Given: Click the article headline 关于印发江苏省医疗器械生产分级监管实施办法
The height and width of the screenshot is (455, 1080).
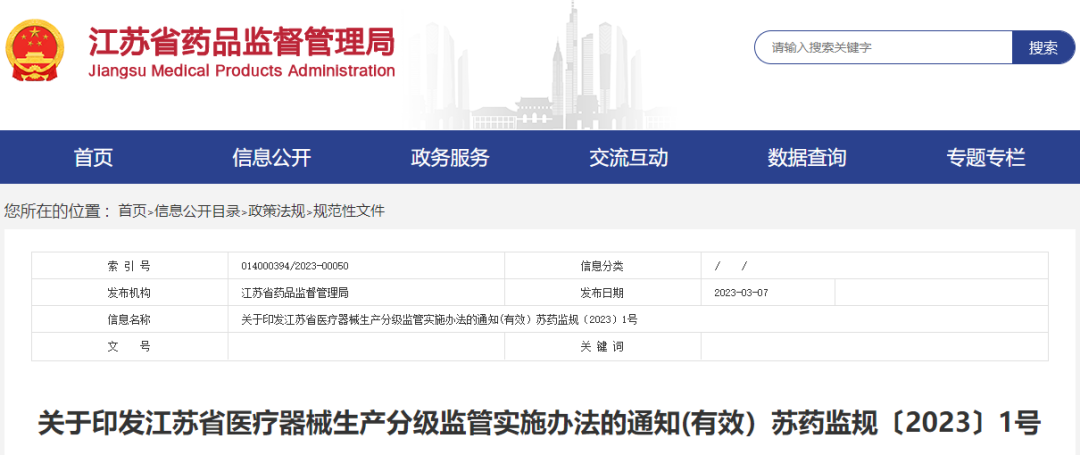Looking at the screenshot, I should click(x=539, y=422).
